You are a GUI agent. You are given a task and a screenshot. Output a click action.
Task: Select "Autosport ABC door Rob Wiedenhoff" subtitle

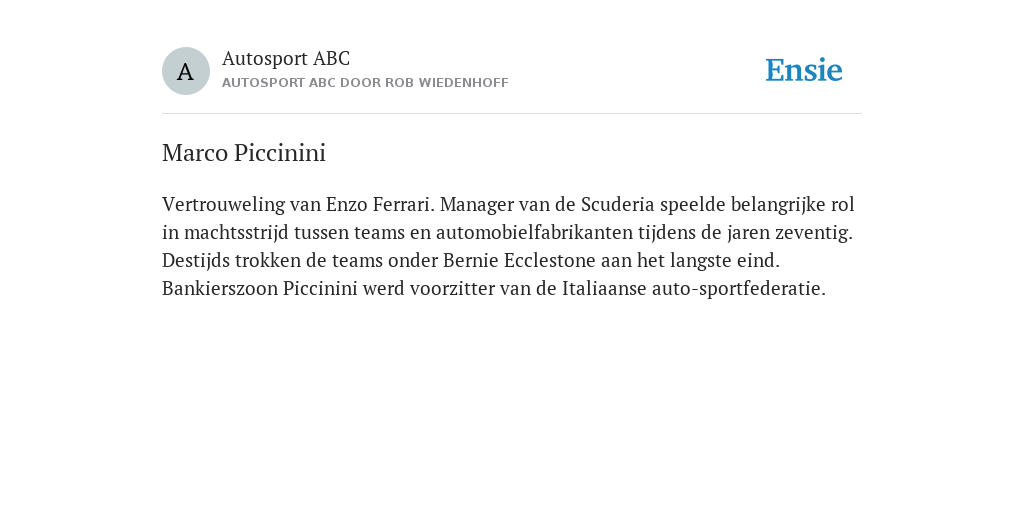point(365,83)
